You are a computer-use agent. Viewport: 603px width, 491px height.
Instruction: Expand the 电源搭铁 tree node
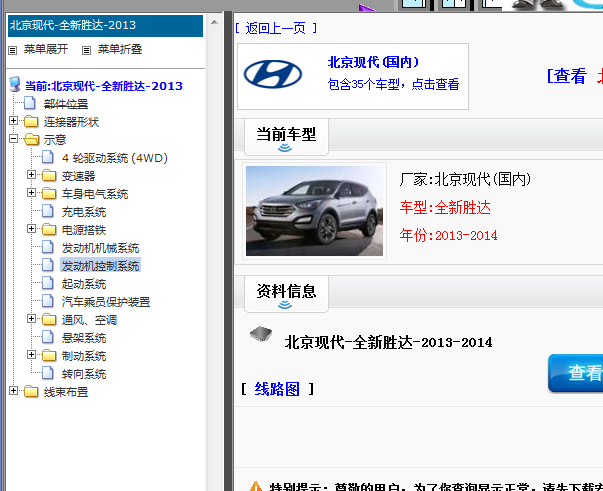pos(32,229)
